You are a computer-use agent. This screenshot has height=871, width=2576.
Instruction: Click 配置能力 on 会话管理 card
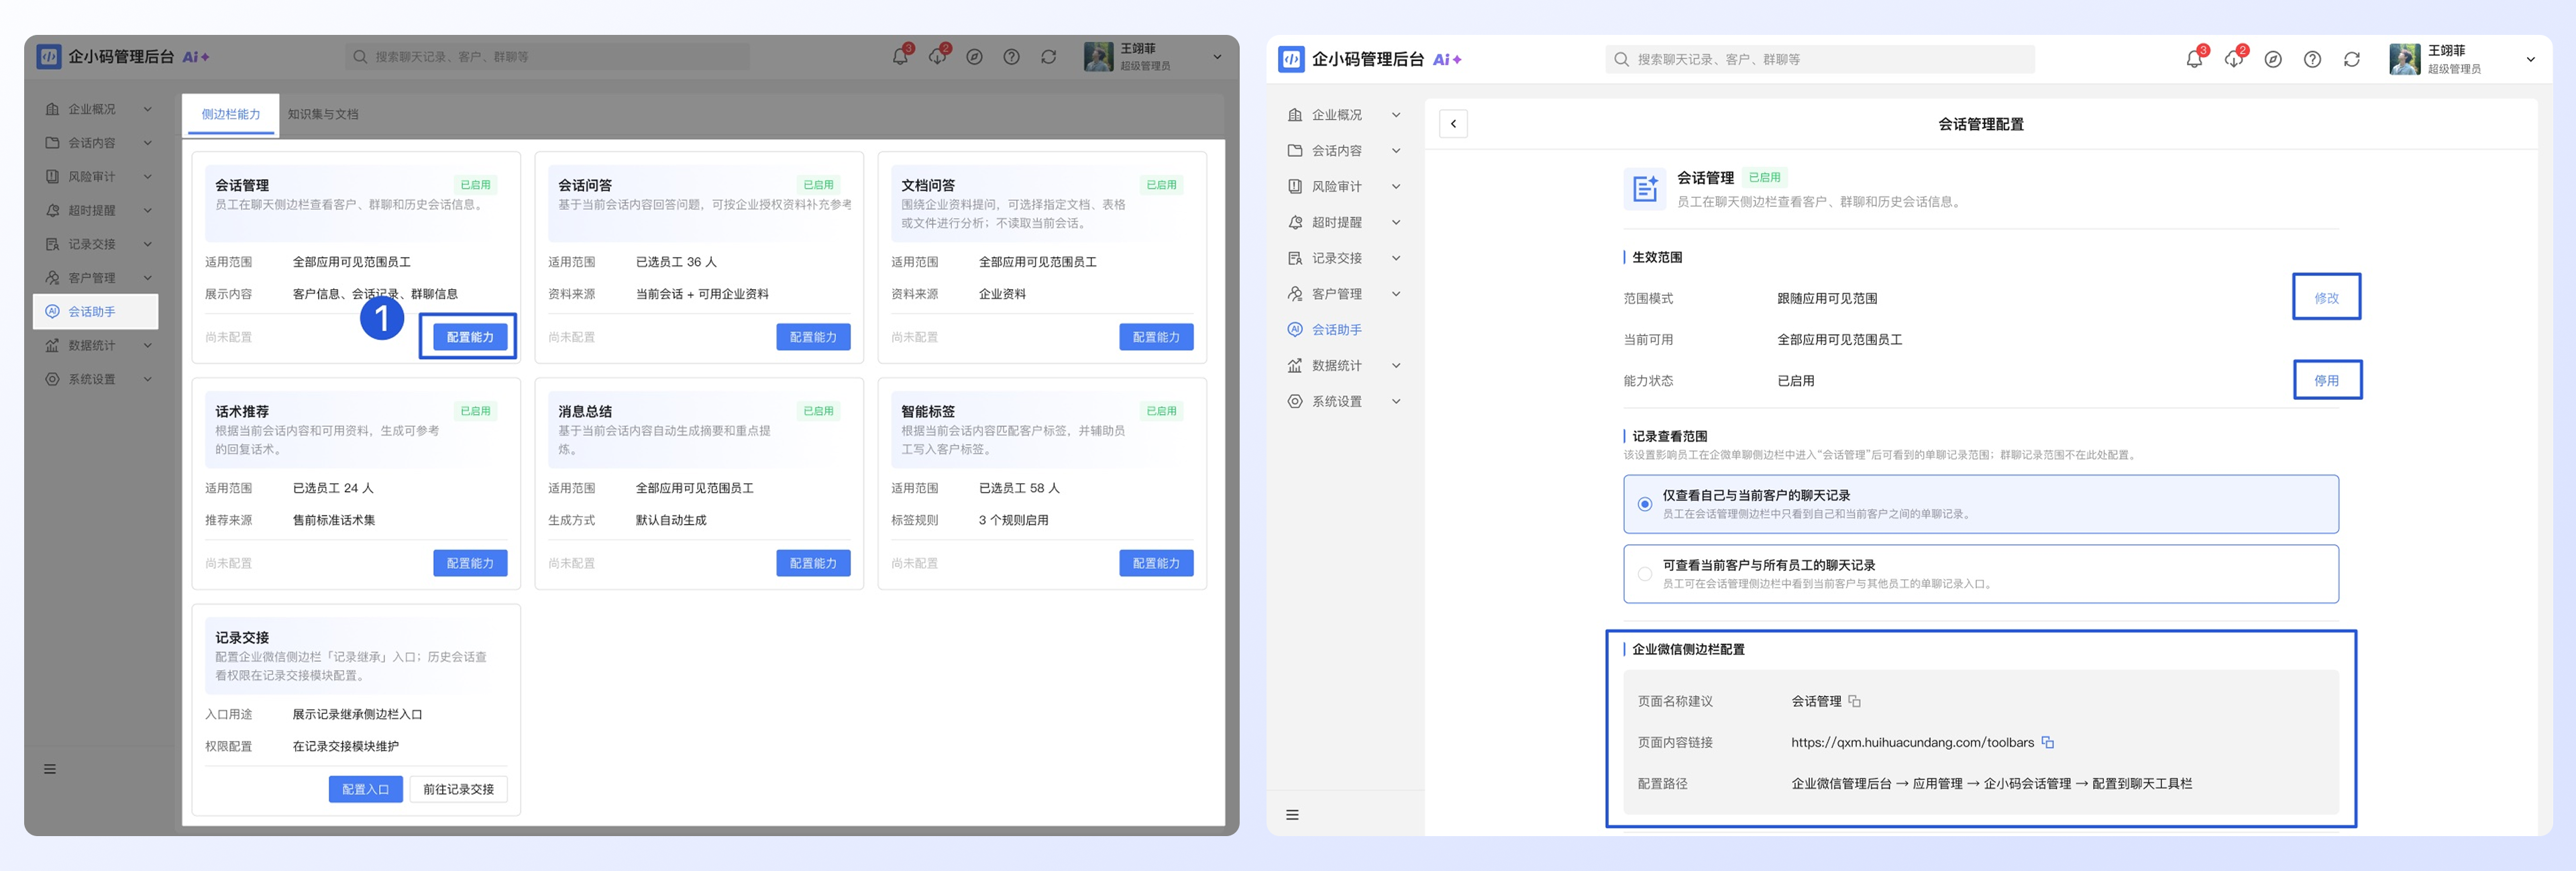coord(470,337)
